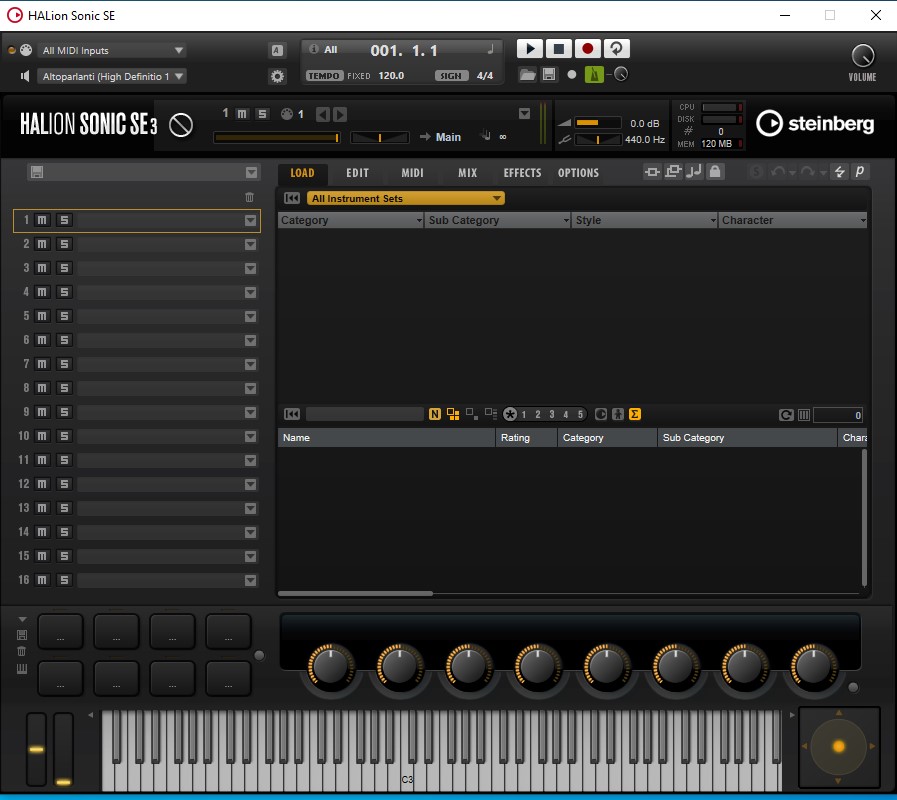
Task: Open the All Instrument Sets dropdown
Action: coord(406,199)
